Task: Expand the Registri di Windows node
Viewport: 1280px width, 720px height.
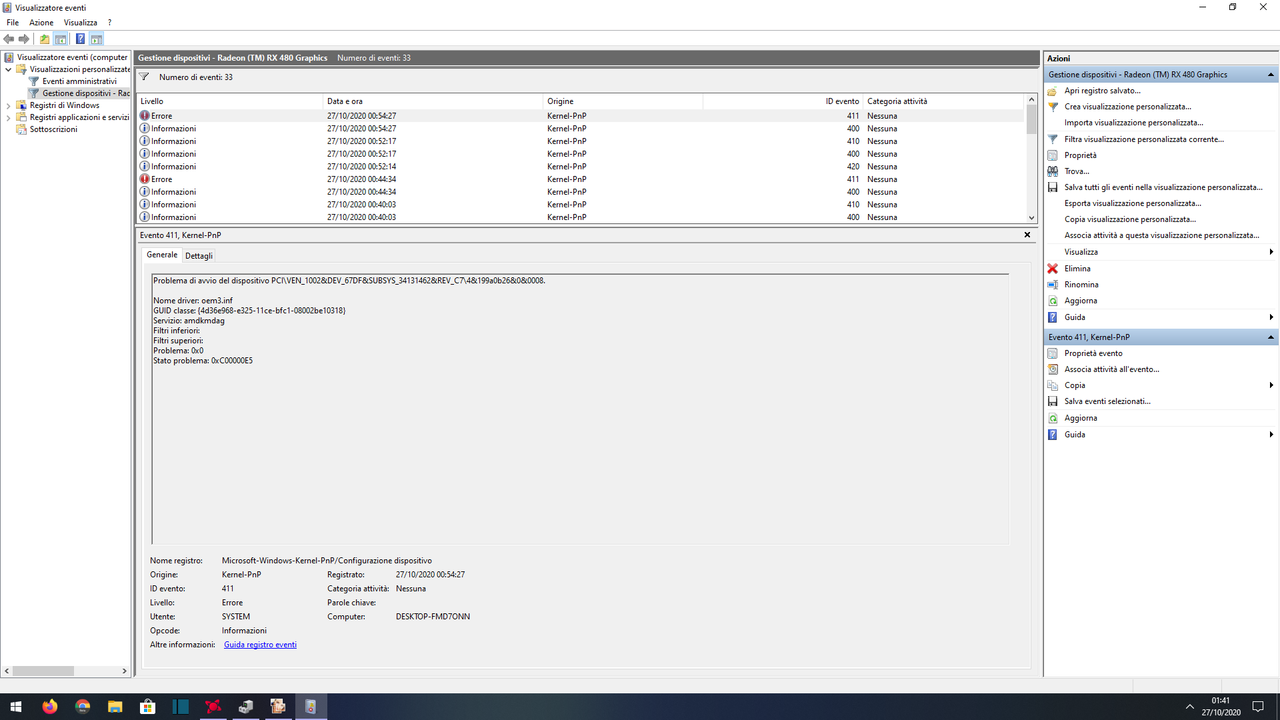Action: tap(9, 105)
